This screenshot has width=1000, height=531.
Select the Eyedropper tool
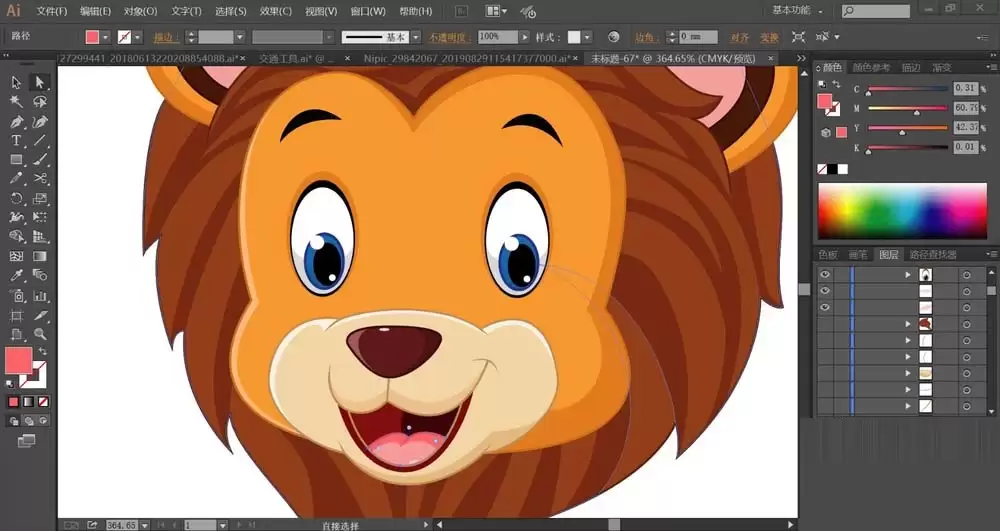17,276
